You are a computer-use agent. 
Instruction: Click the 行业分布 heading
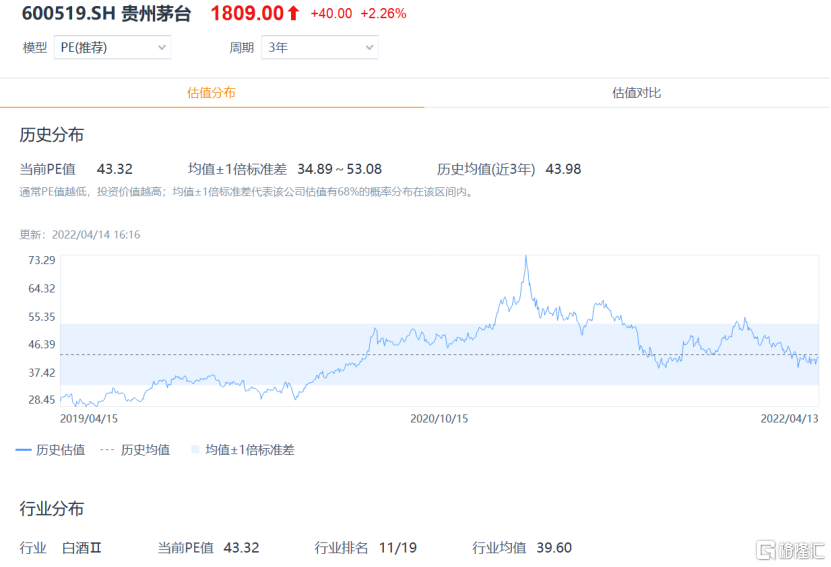click(51, 509)
